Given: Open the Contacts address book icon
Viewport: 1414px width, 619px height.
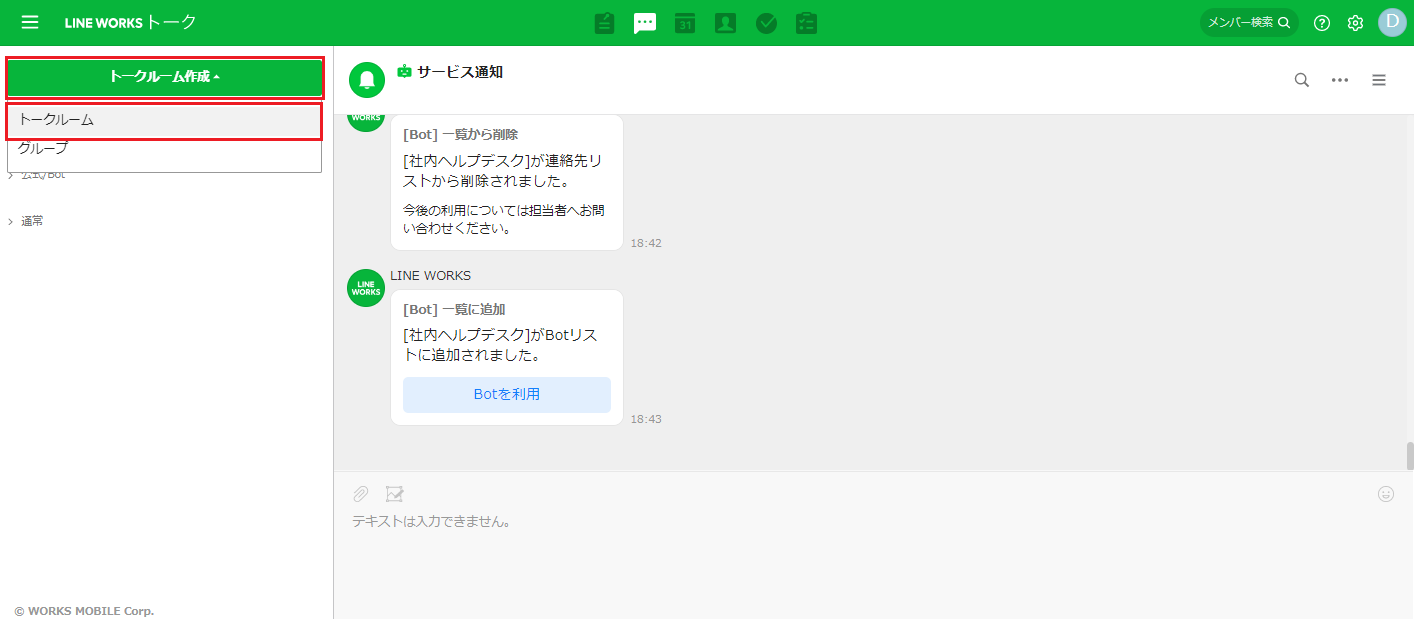Looking at the screenshot, I should point(726,23).
